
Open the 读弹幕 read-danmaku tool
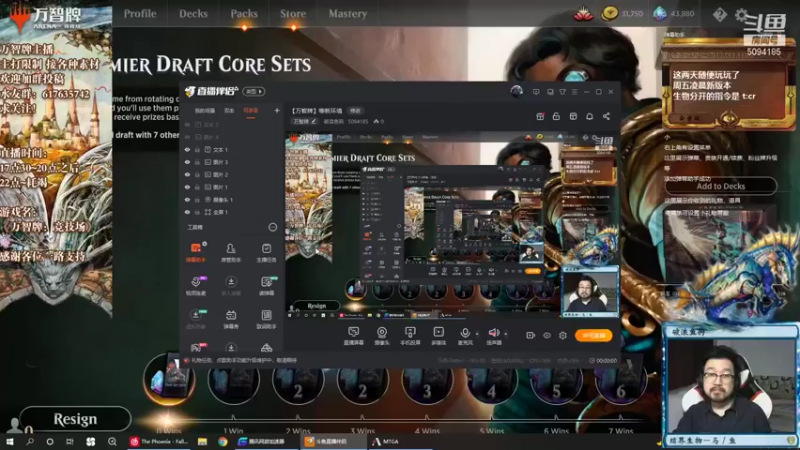coord(266,286)
